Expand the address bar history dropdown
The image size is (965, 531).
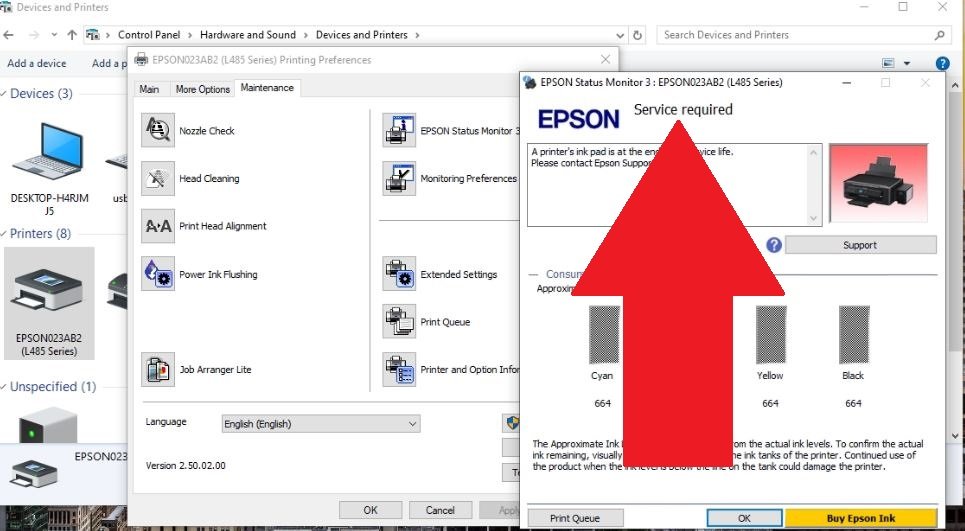point(620,35)
